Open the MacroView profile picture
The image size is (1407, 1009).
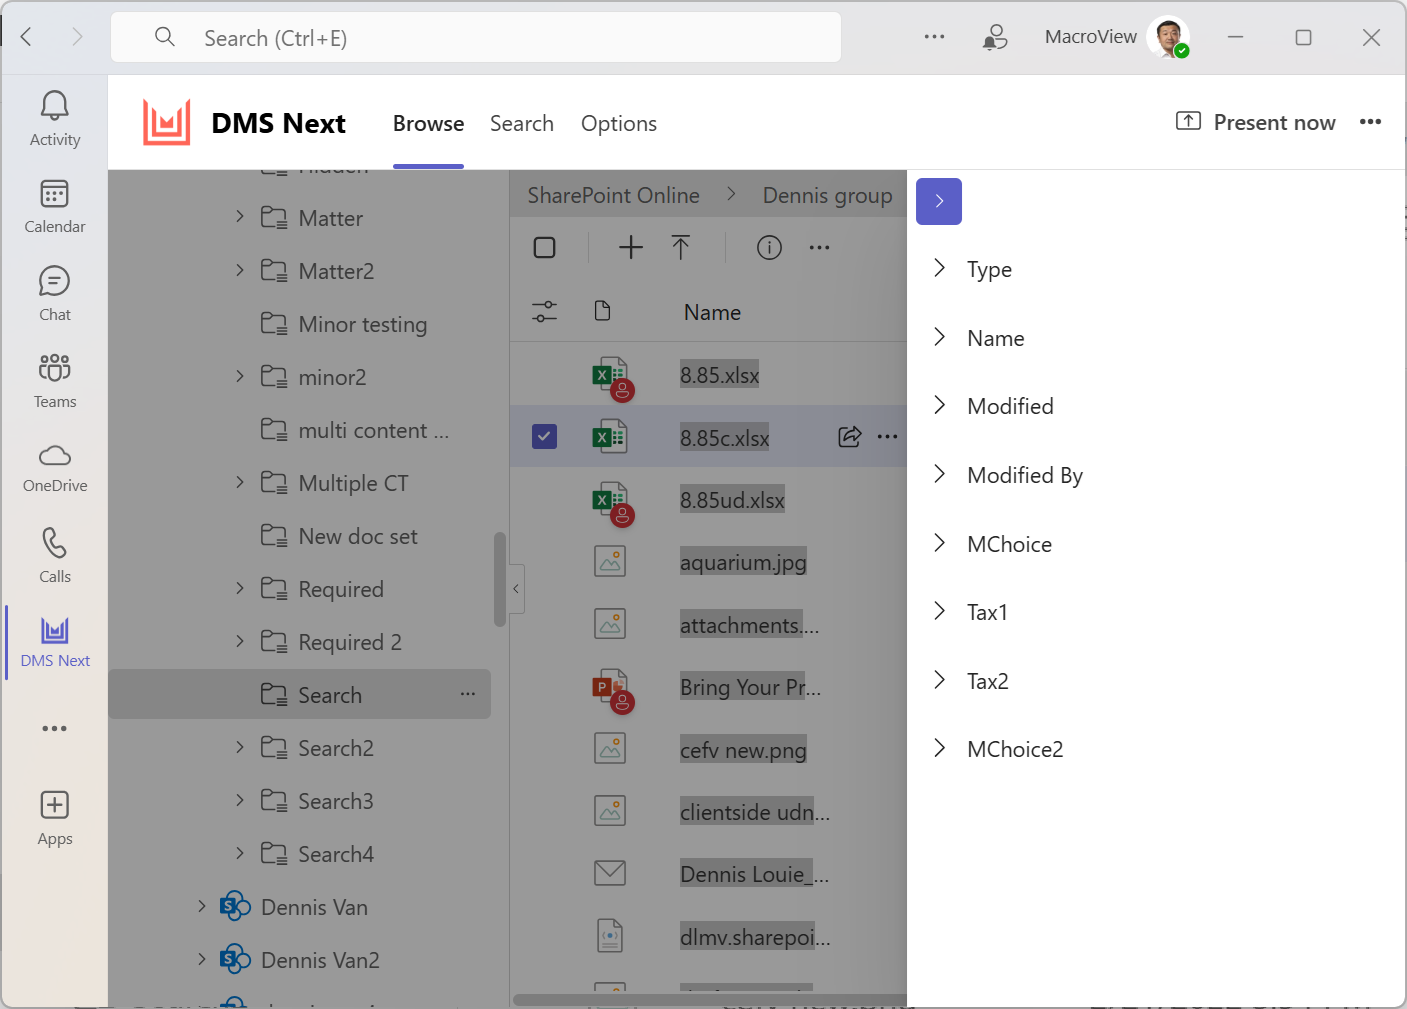point(1168,37)
